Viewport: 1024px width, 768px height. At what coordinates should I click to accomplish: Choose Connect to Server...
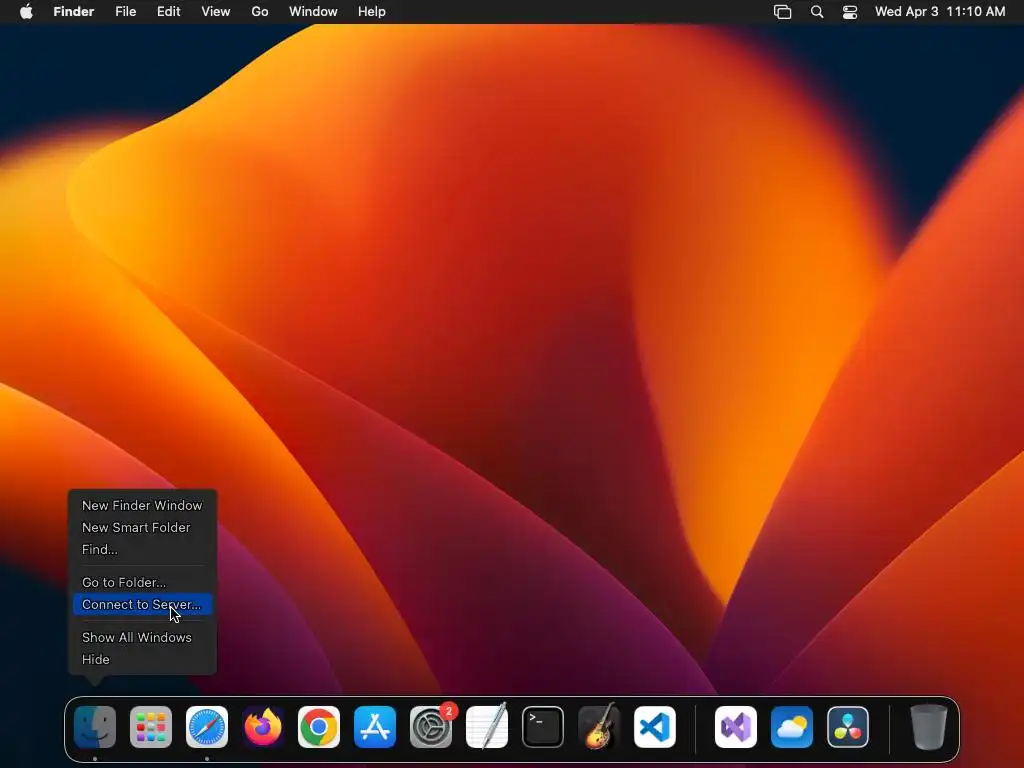(x=142, y=605)
